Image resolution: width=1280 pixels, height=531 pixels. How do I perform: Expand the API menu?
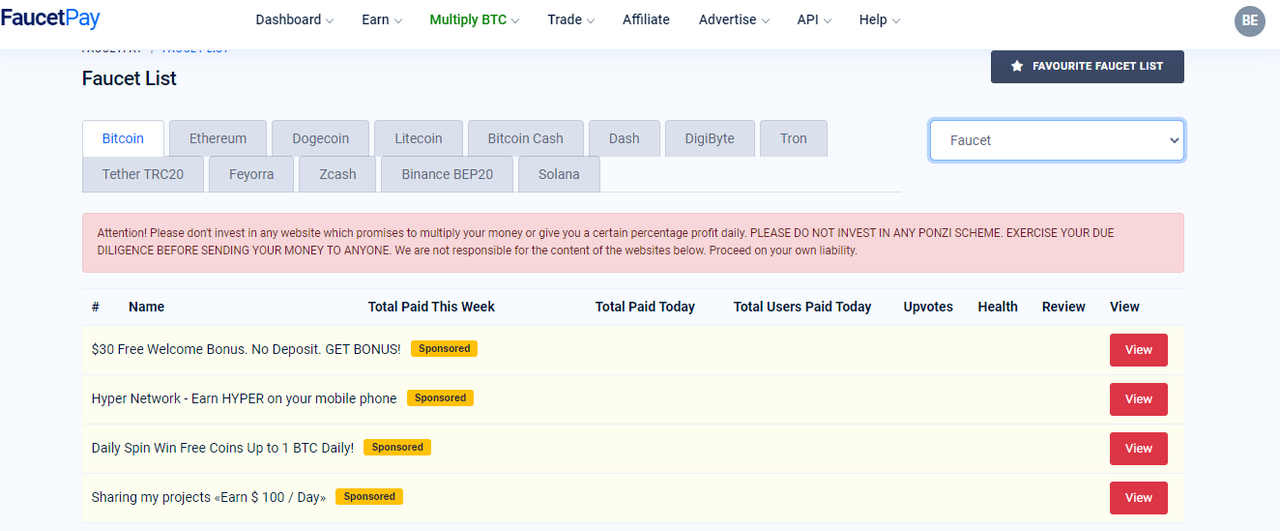coord(814,20)
